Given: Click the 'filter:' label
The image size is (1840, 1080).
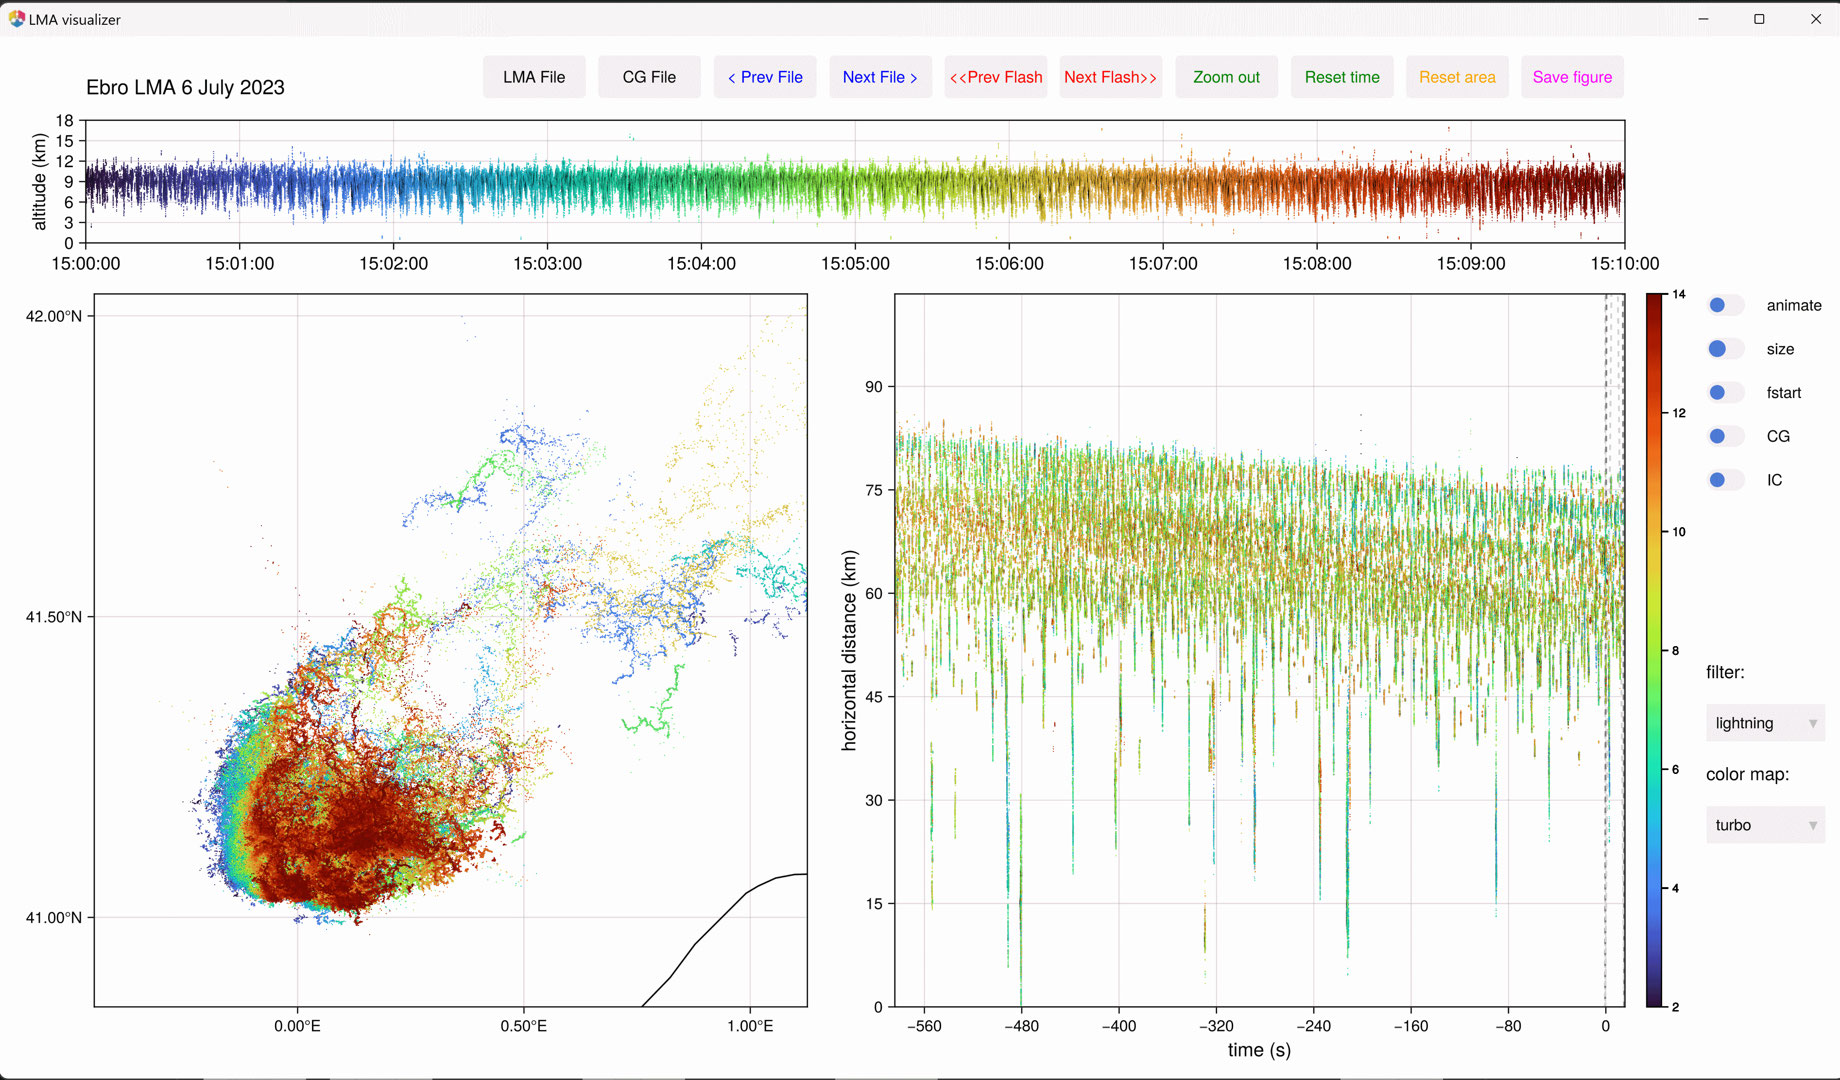Looking at the screenshot, I should [1725, 672].
